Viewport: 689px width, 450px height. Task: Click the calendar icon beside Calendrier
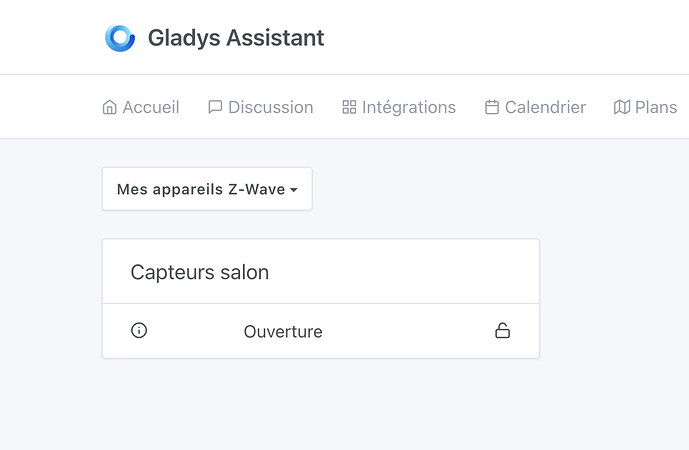[492, 107]
